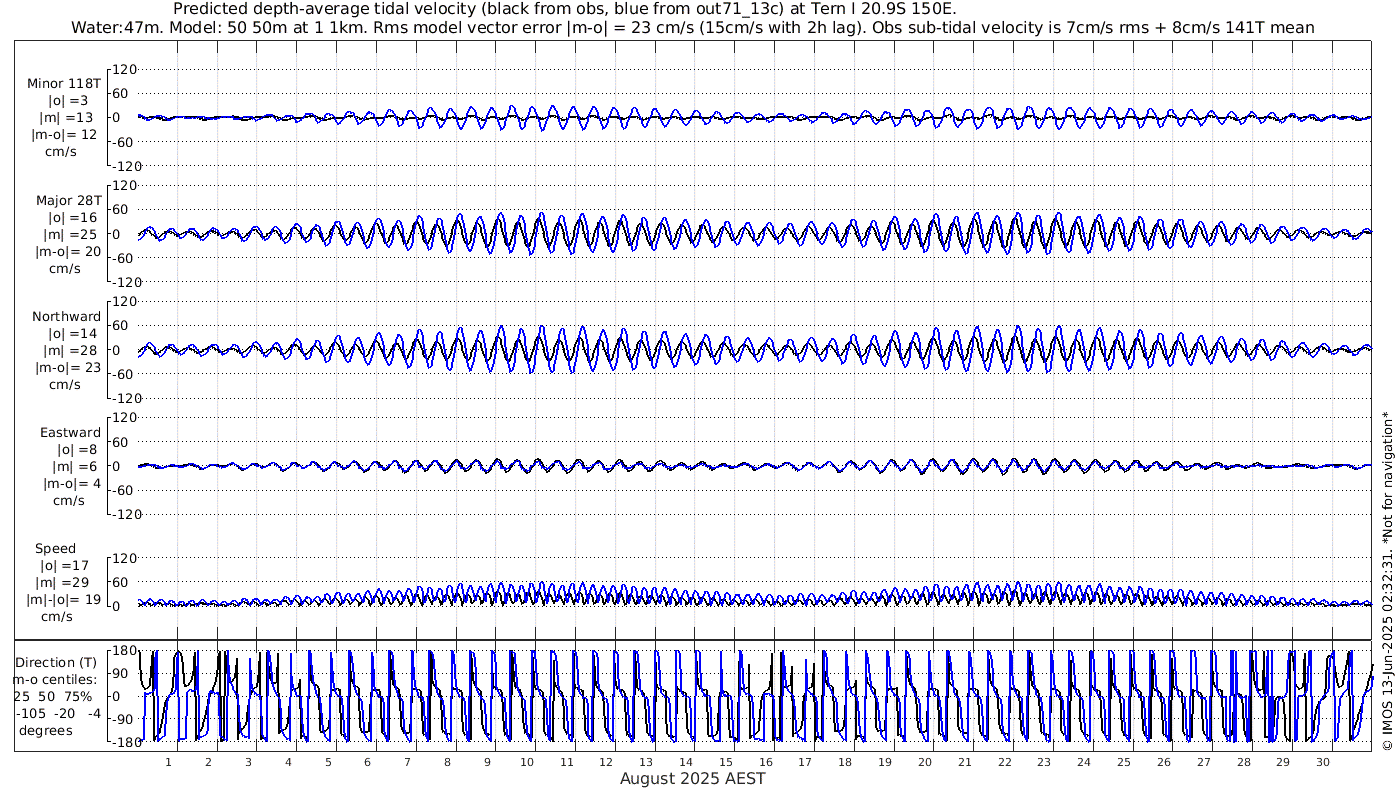Select the 'Speed' panel label

point(55,549)
